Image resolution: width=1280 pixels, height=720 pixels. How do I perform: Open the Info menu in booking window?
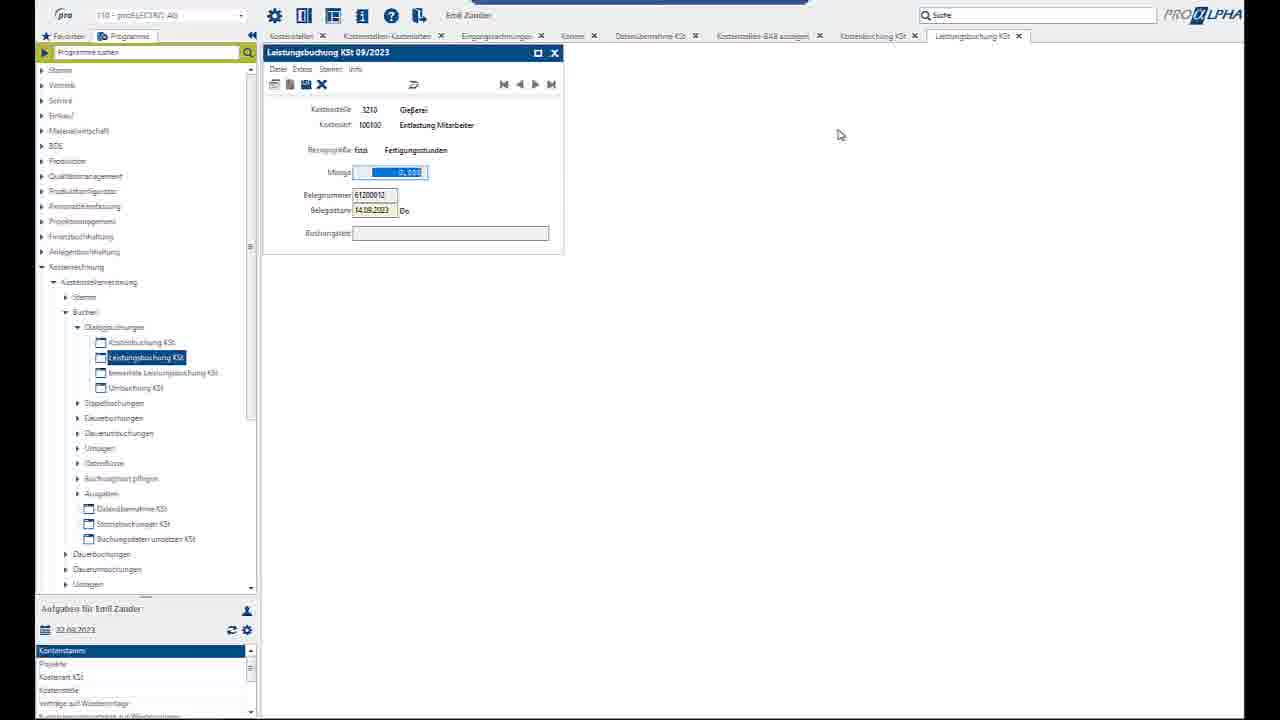point(355,69)
